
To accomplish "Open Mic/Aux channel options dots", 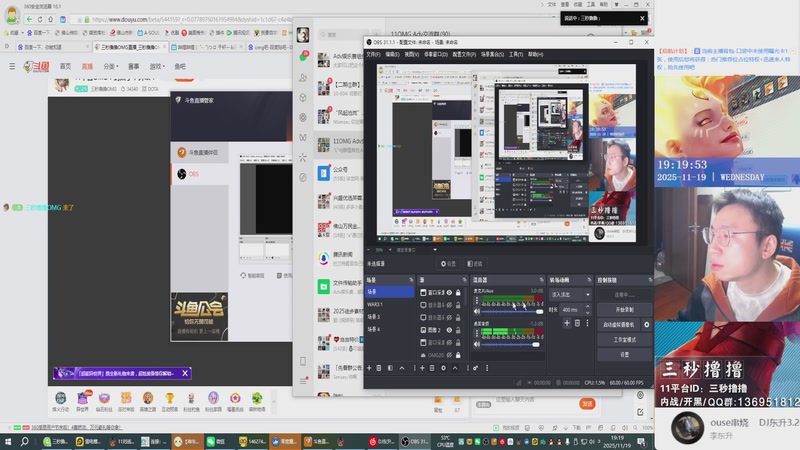I will coord(477,301).
